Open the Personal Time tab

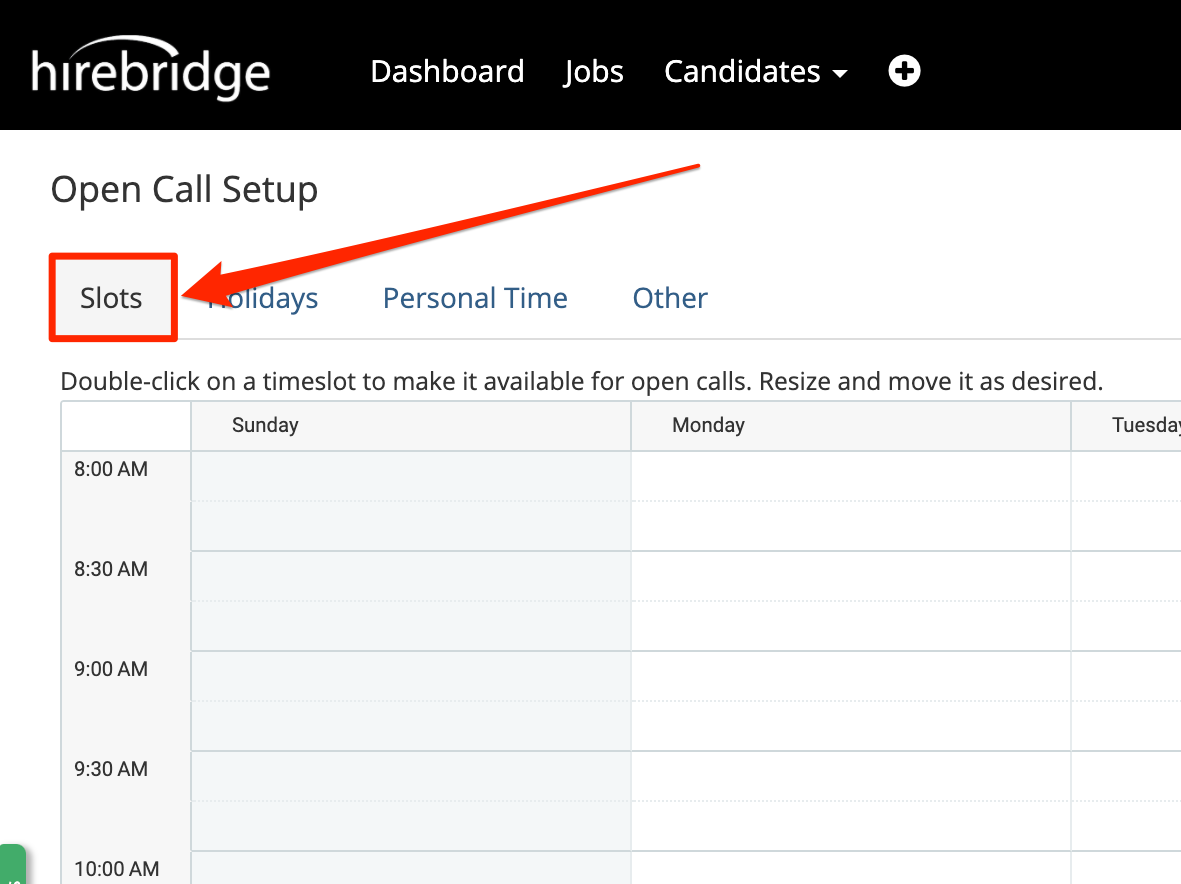click(x=475, y=297)
